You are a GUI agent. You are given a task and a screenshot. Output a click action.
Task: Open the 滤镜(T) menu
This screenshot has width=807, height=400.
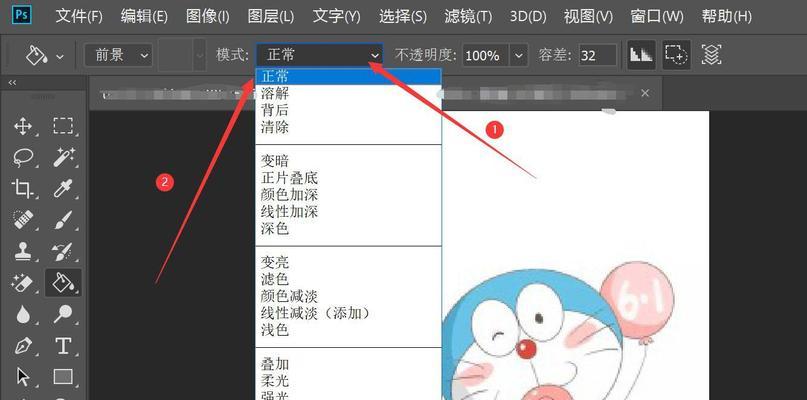(x=468, y=16)
